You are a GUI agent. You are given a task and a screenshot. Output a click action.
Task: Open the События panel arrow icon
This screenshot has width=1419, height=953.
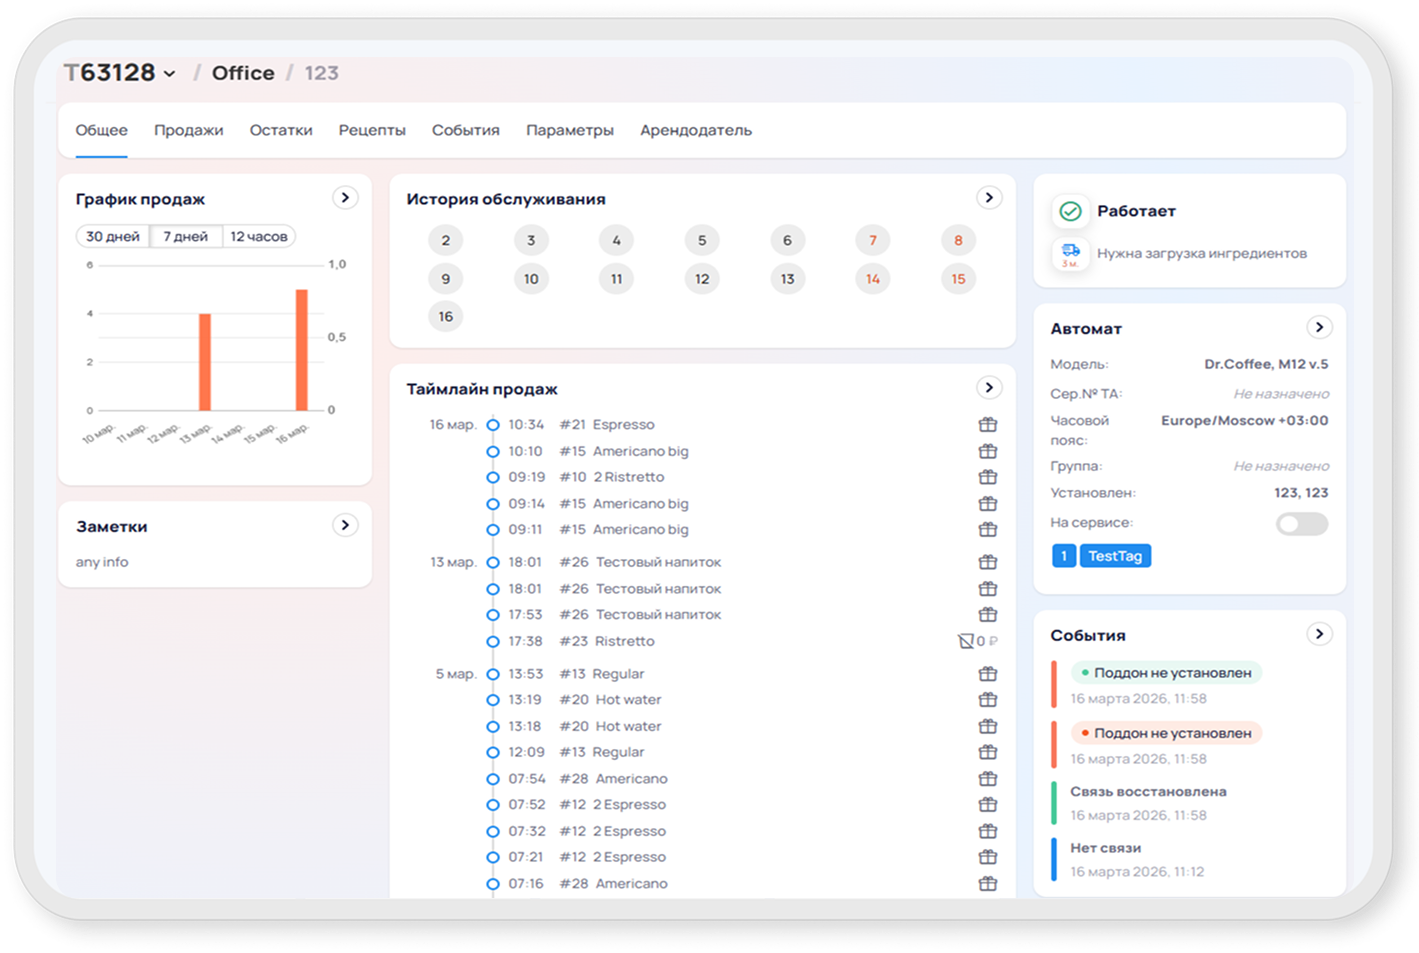pos(1319,634)
